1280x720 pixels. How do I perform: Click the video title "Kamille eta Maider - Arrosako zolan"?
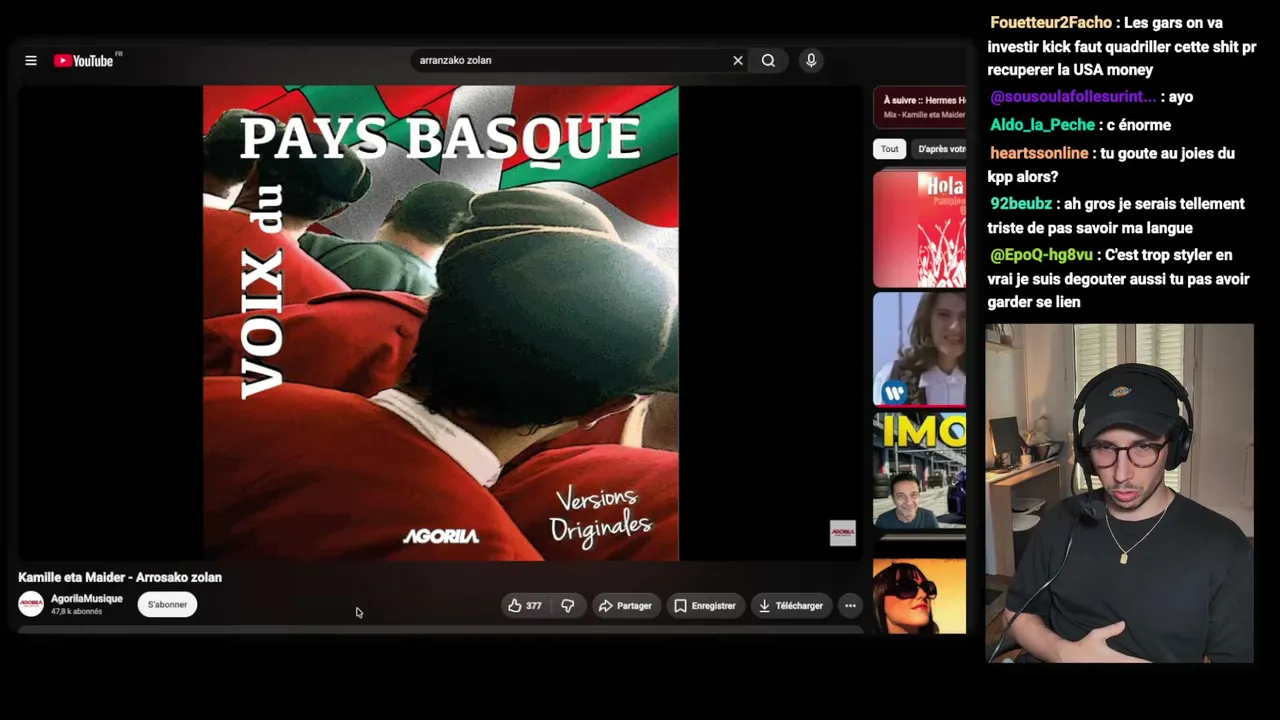click(x=120, y=577)
